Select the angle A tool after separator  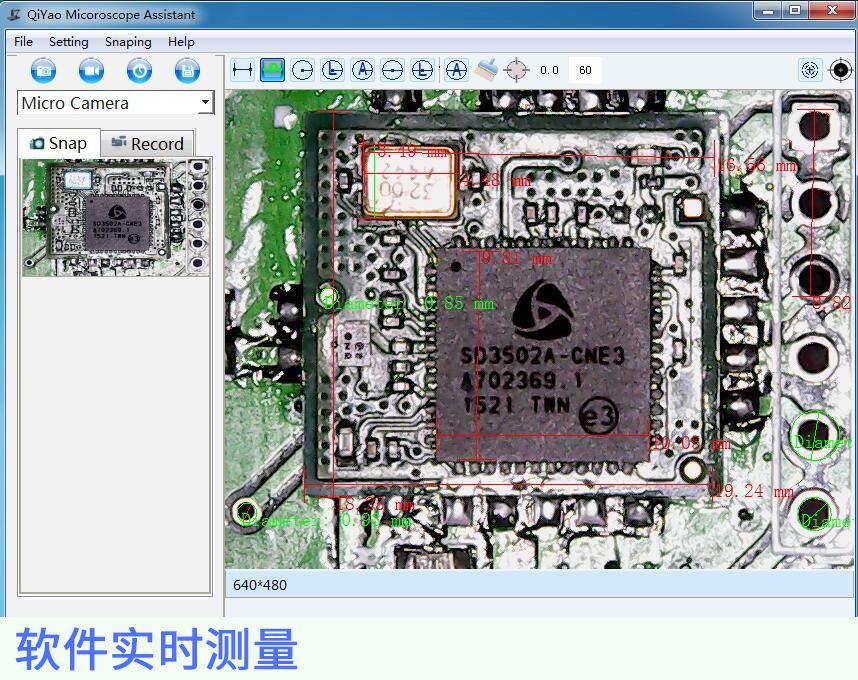pyautogui.click(x=456, y=70)
